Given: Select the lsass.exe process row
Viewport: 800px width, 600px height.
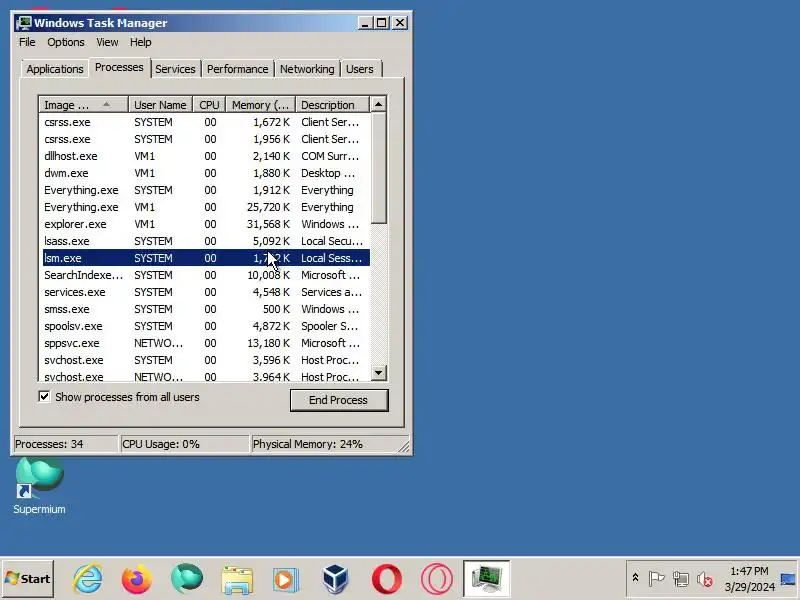Looking at the screenshot, I should pos(205,241).
